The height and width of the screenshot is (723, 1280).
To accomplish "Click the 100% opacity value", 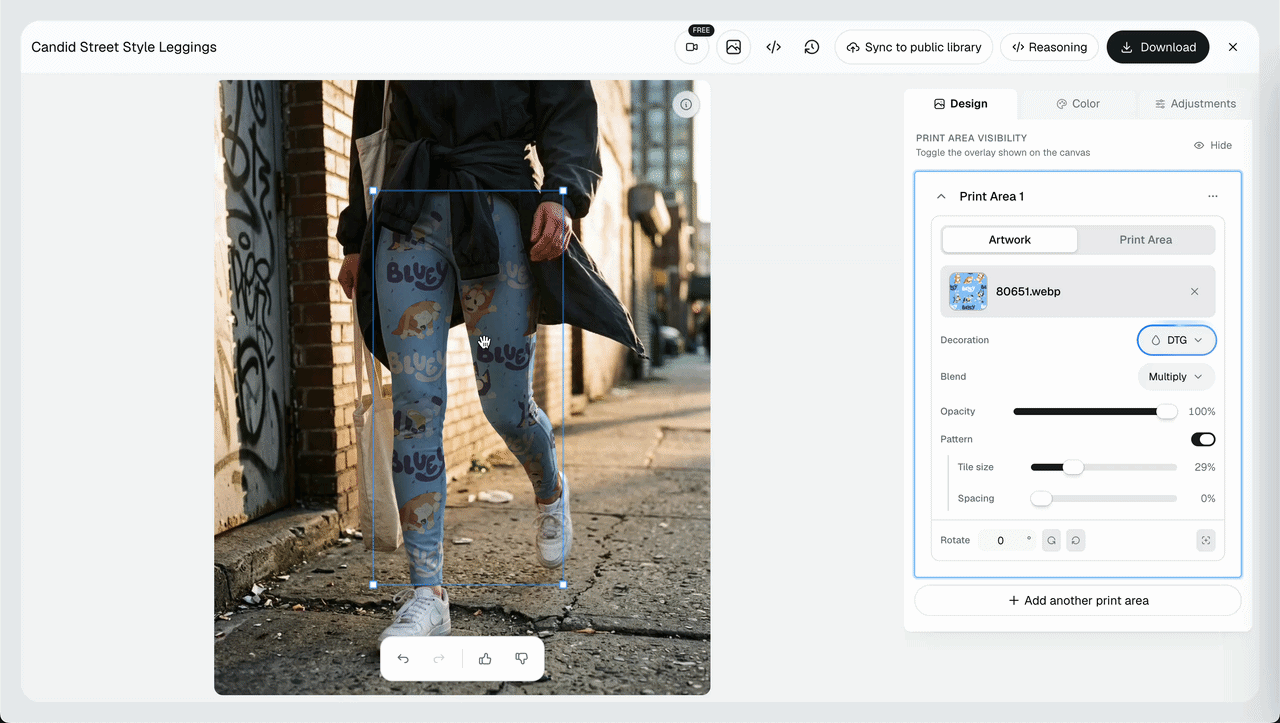I will [x=1202, y=412].
